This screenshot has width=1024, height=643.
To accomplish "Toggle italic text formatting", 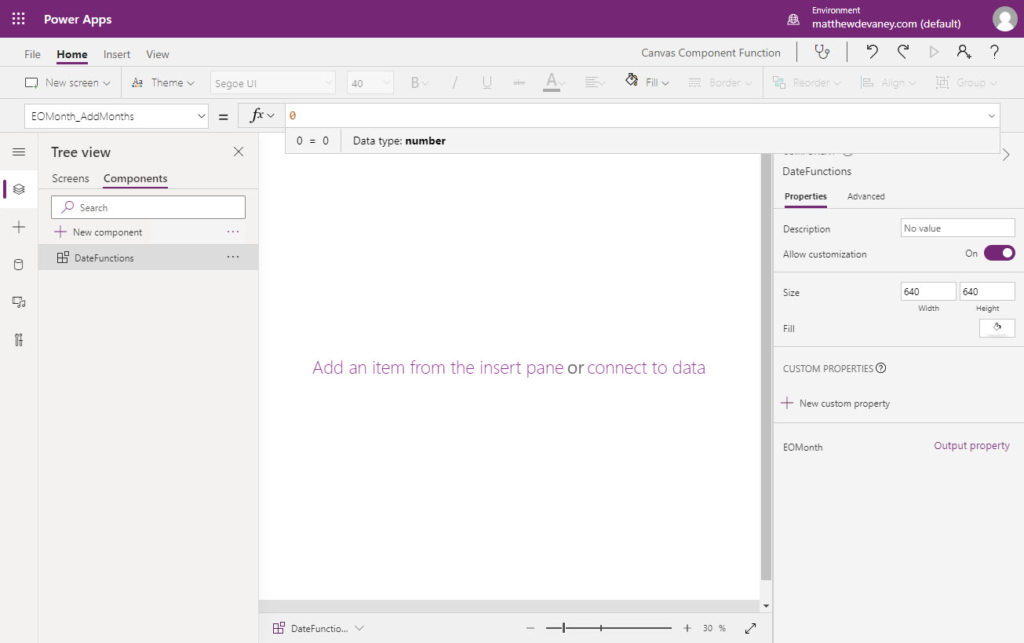I will pos(455,83).
